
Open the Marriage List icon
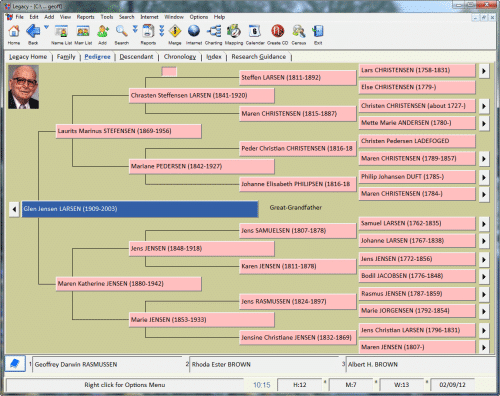tap(83, 31)
